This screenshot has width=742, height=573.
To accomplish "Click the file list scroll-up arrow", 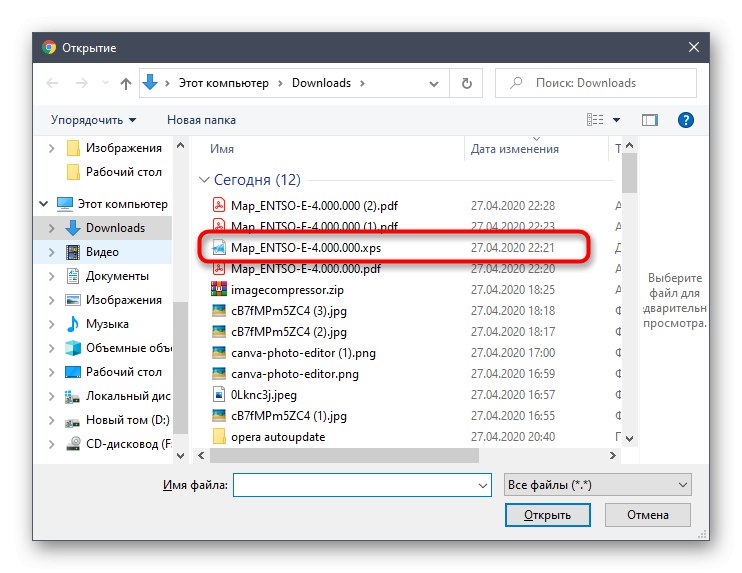I will pos(629,145).
